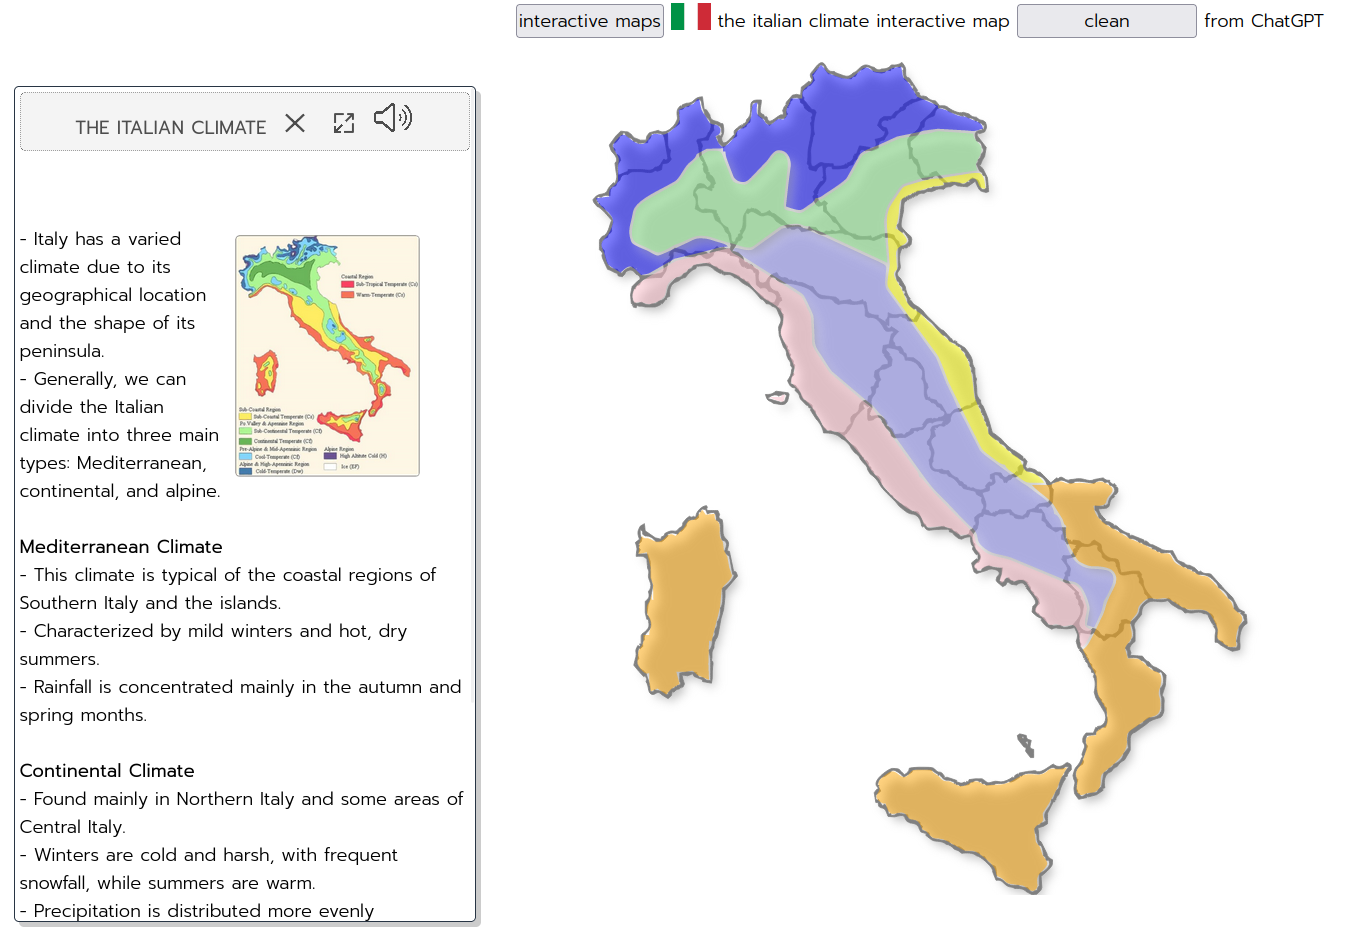
Task: Click the text "- Italy has a varied"
Action: click(x=101, y=239)
